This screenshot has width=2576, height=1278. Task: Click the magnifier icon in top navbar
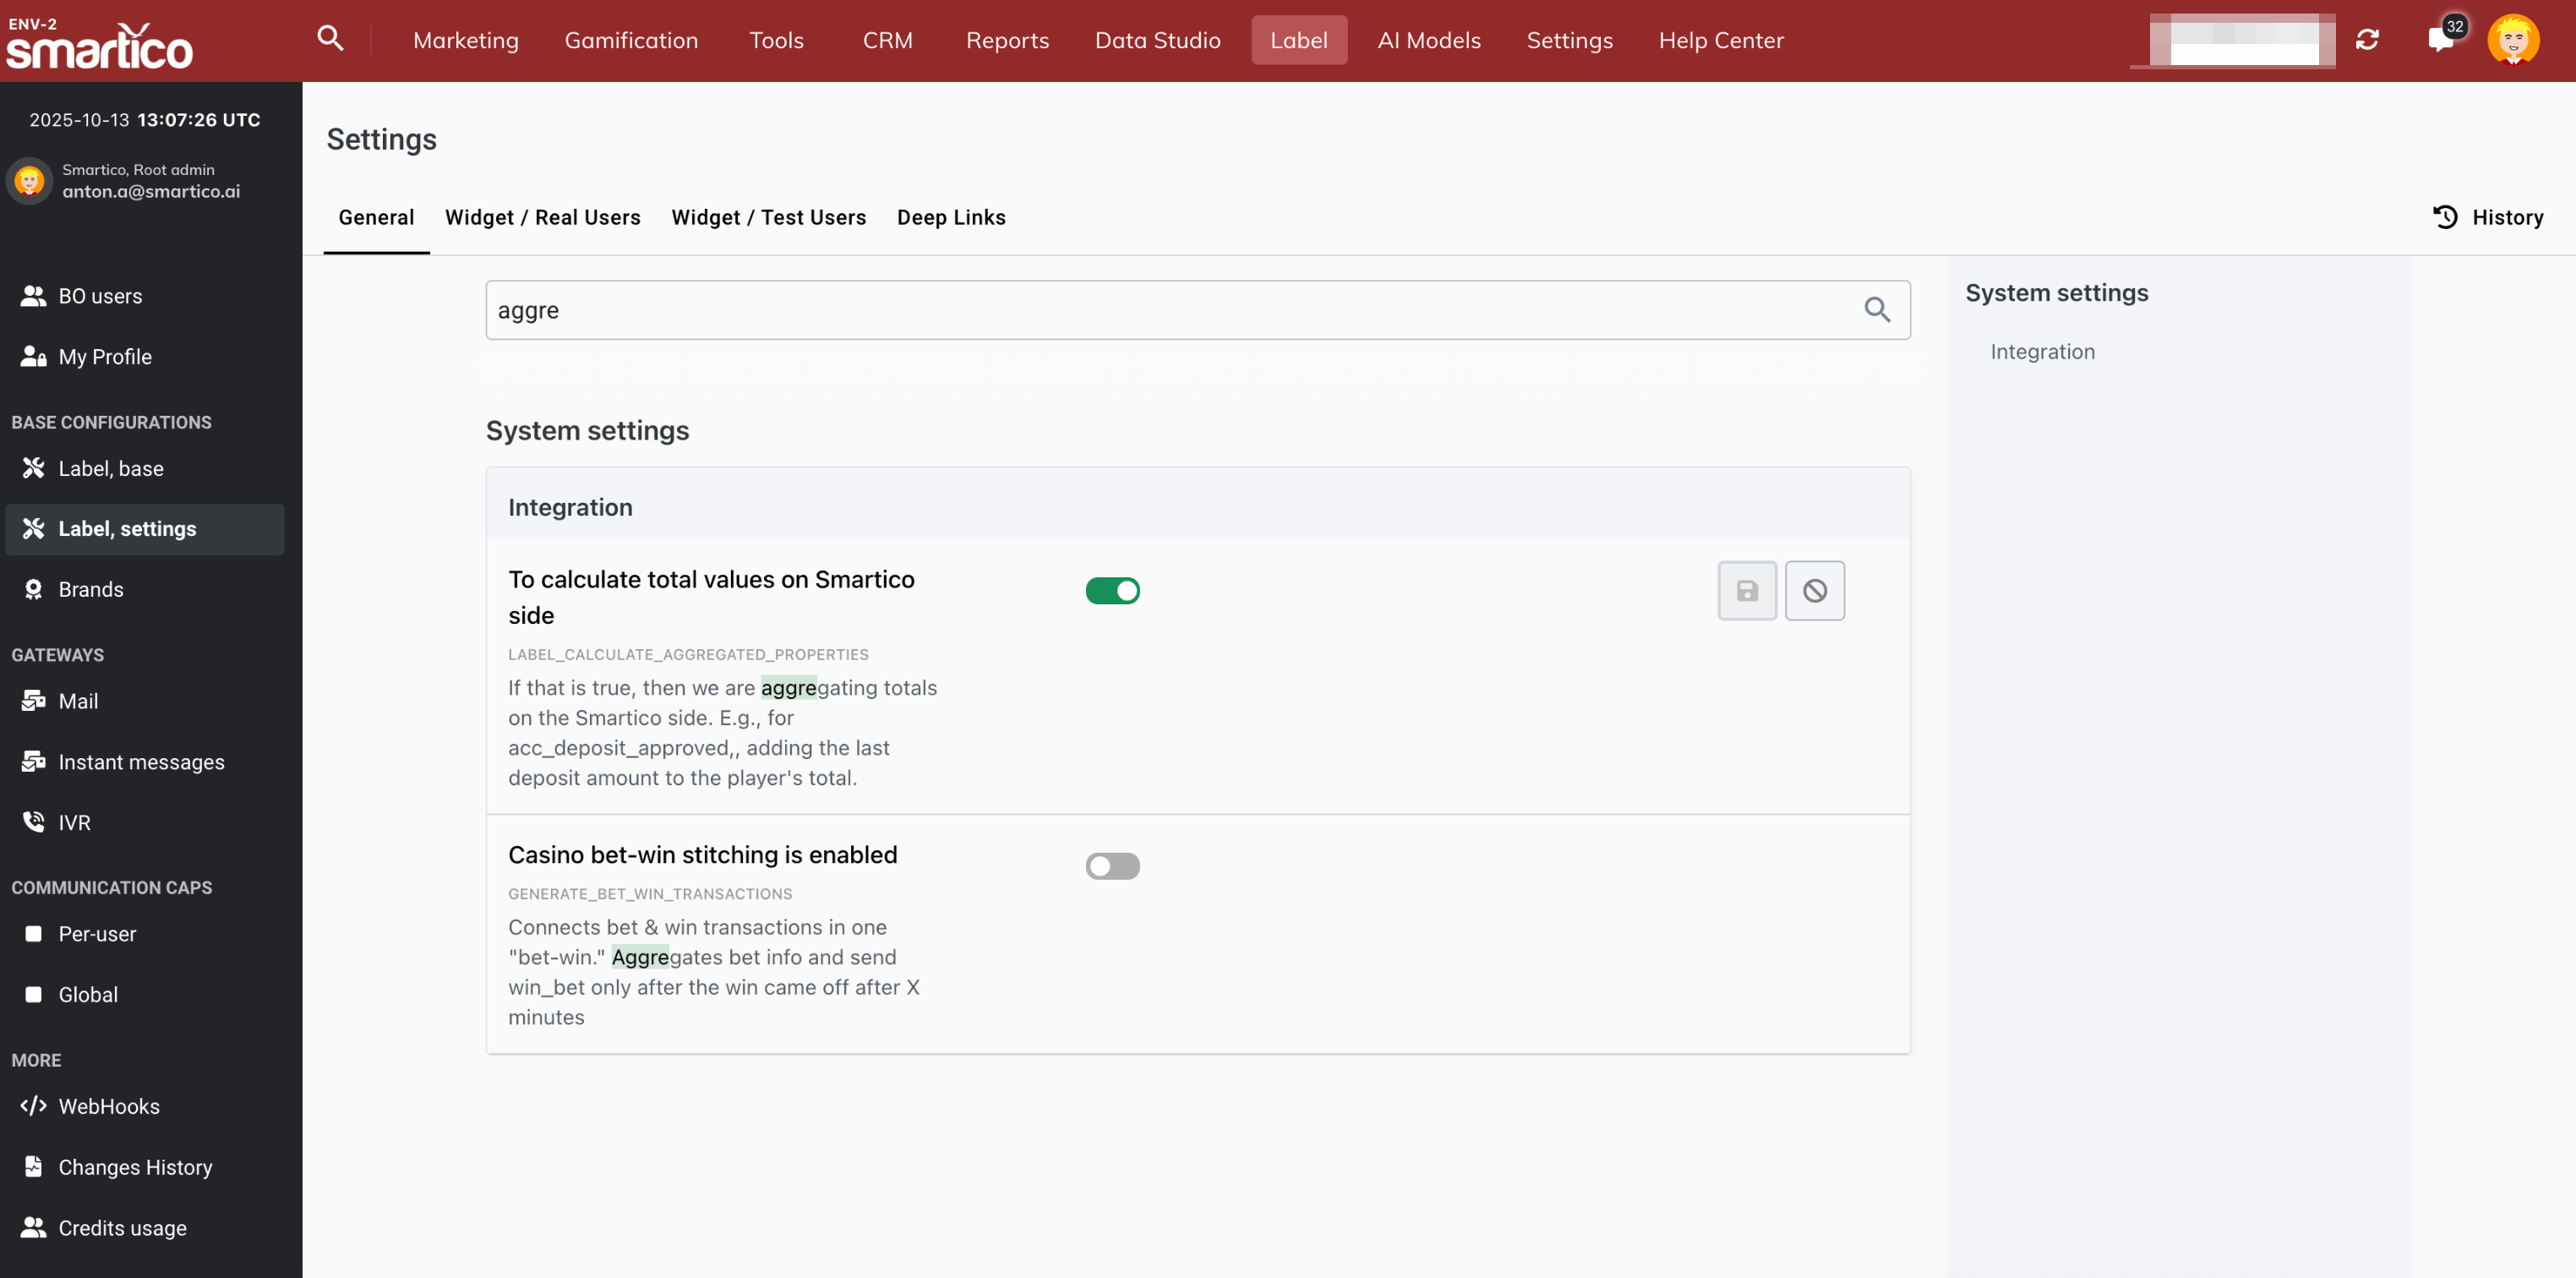330,40
